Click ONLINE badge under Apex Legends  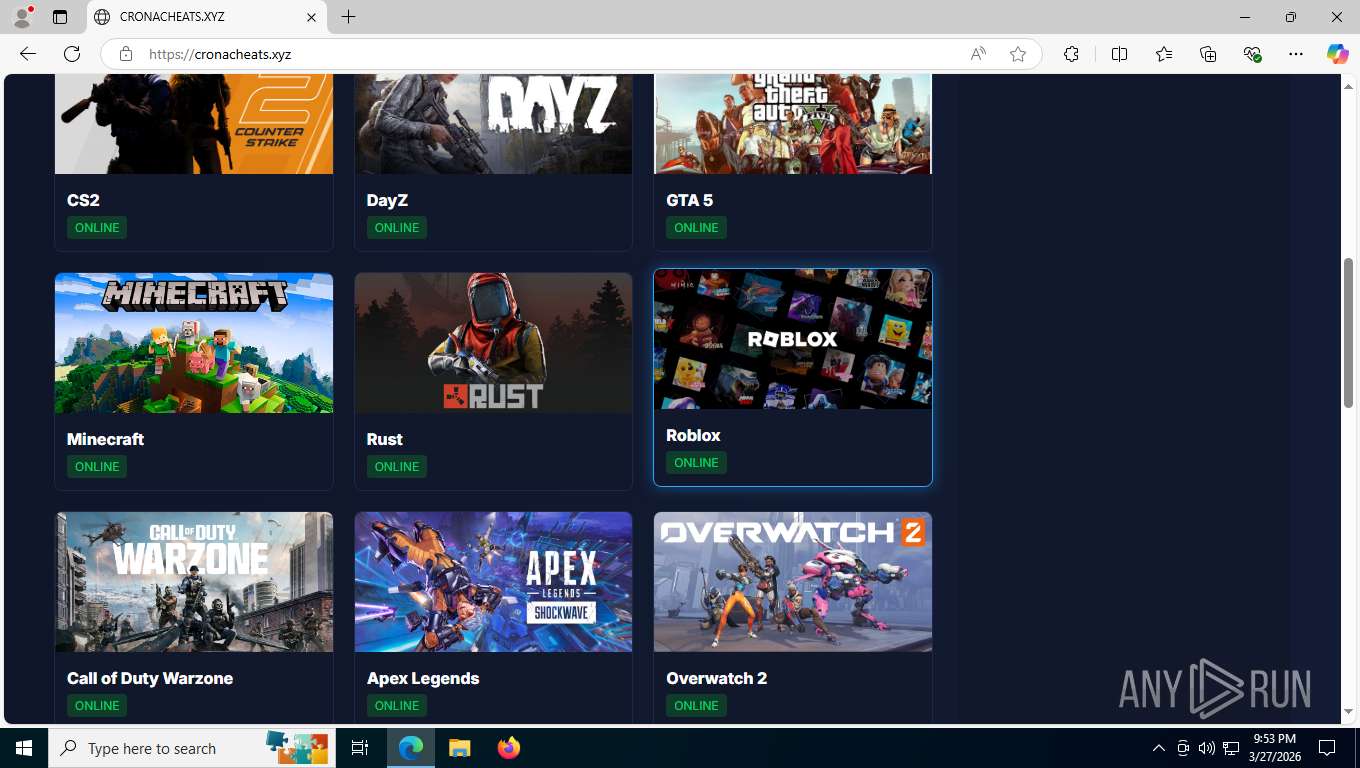click(397, 706)
